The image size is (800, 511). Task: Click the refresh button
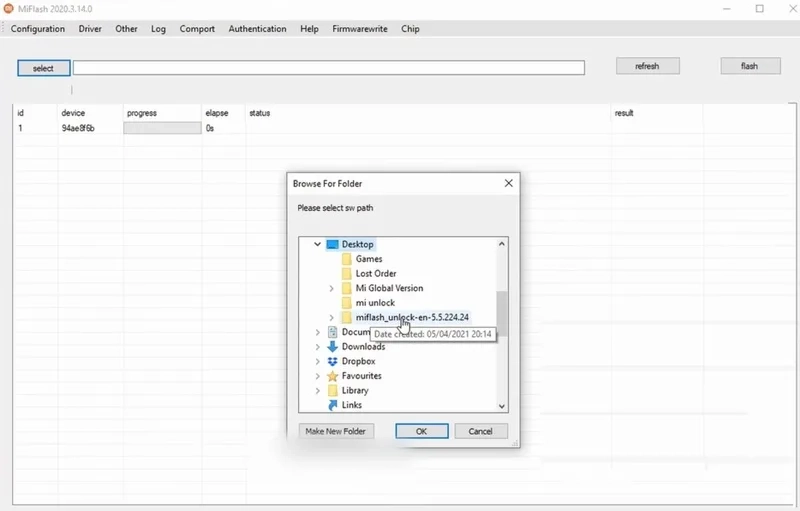pos(647,66)
